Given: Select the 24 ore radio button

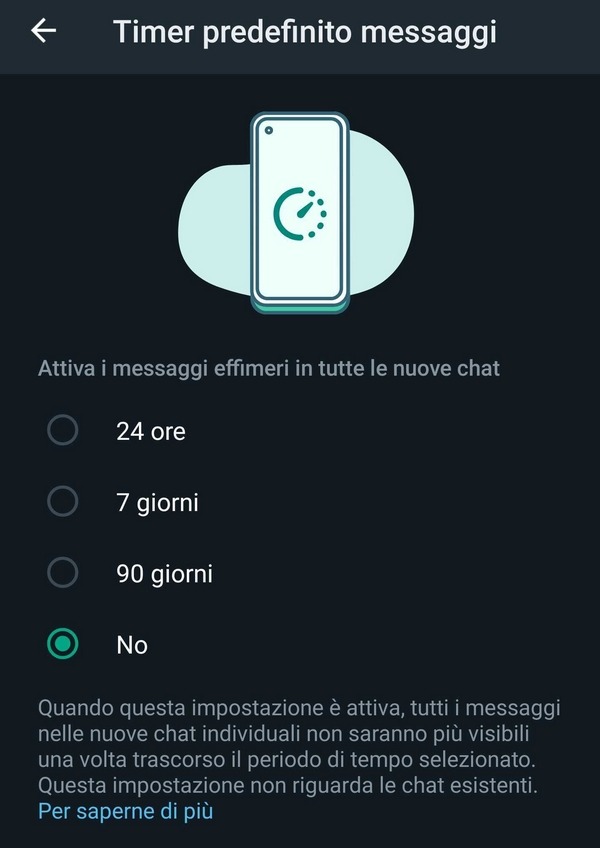Looking at the screenshot, I should (62, 431).
